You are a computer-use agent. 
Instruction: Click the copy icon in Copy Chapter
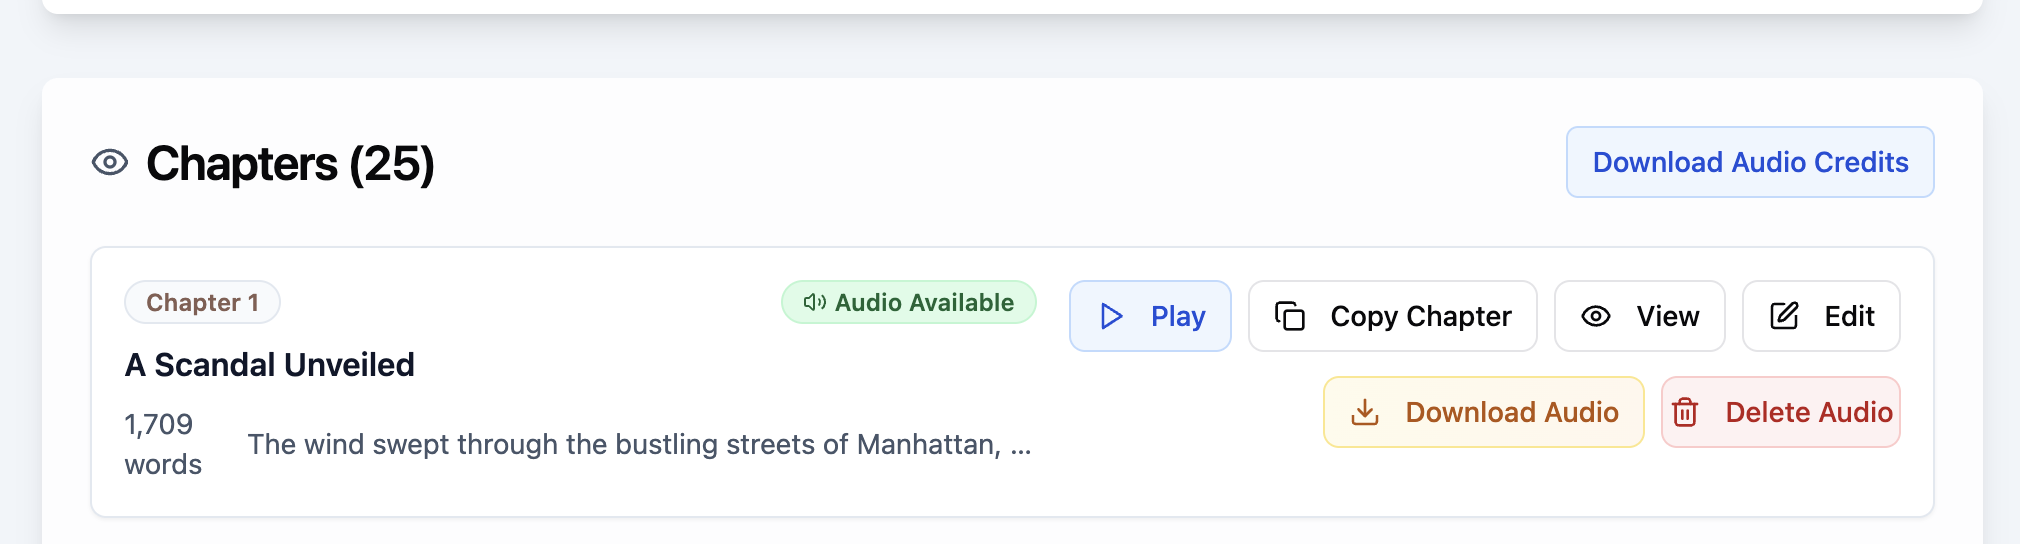point(1290,316)
